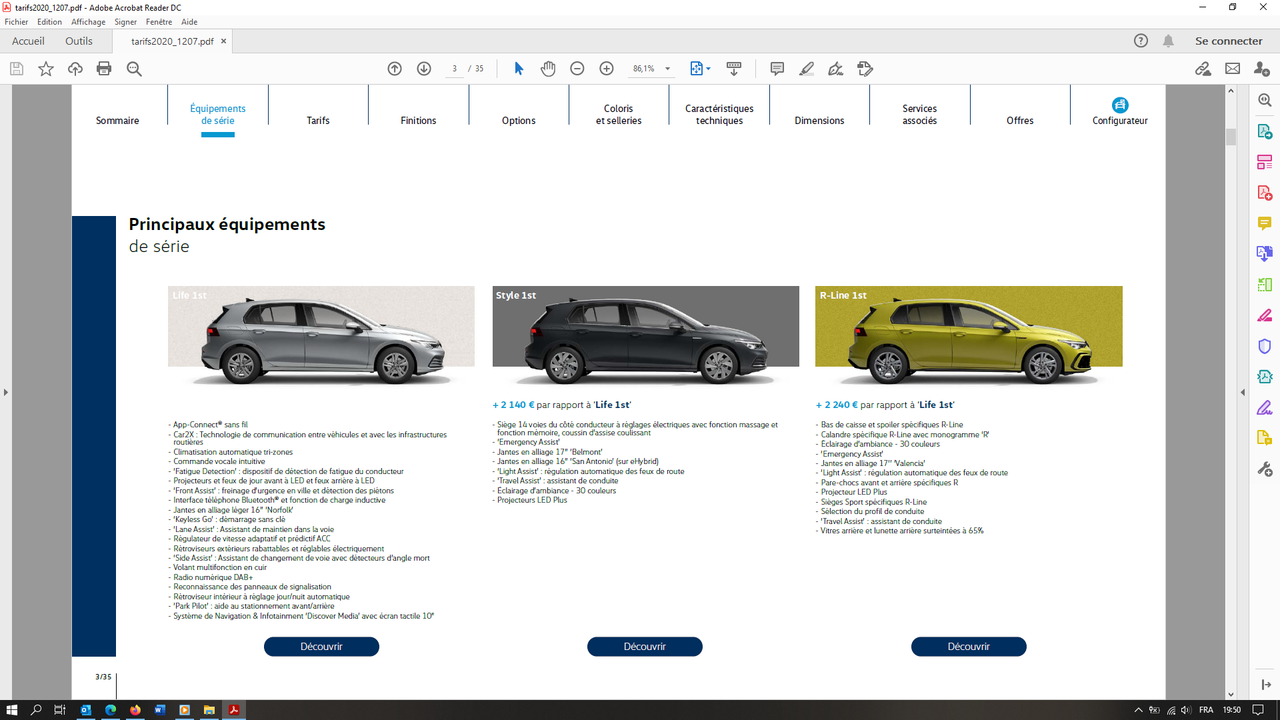Viewport: 1280px width, 720px height.
Task: Open Comment tool in right sidebar
Action: (x=1265, y=223)
